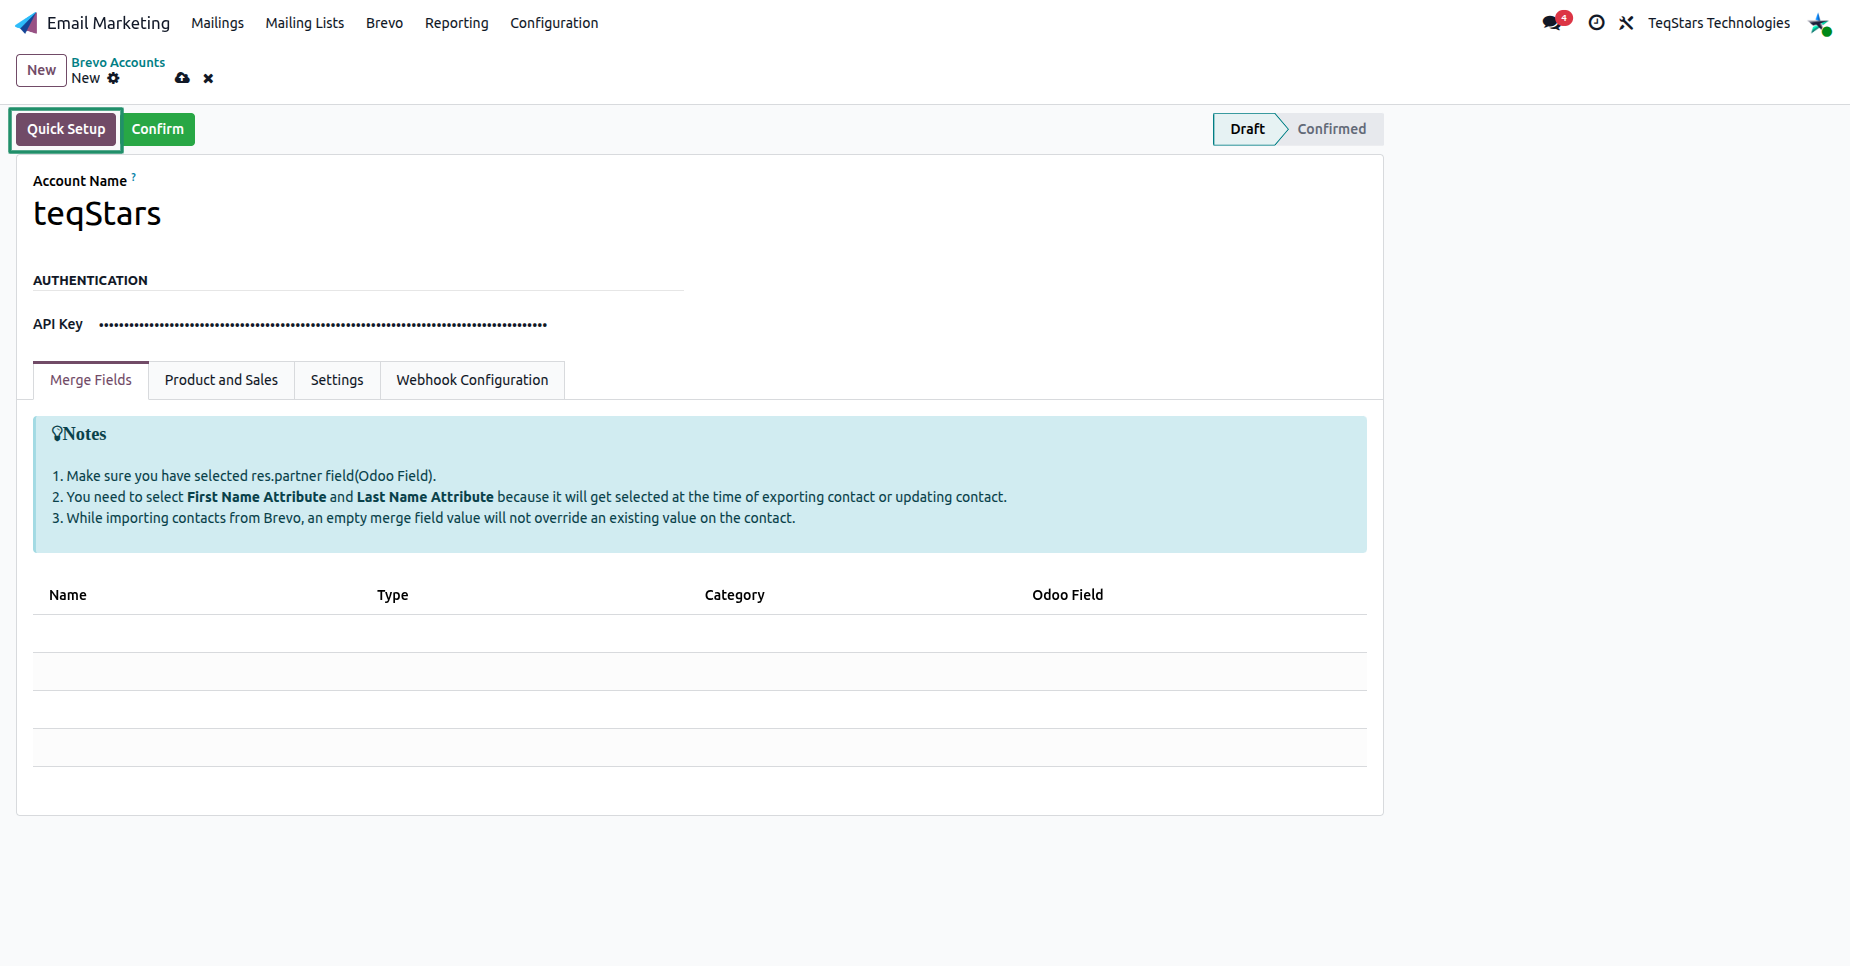The width and height of the screenshot is (1850, 966).
Task: Click the bold 'First Name Attribute' note text
Action: [x=256, y=497]
